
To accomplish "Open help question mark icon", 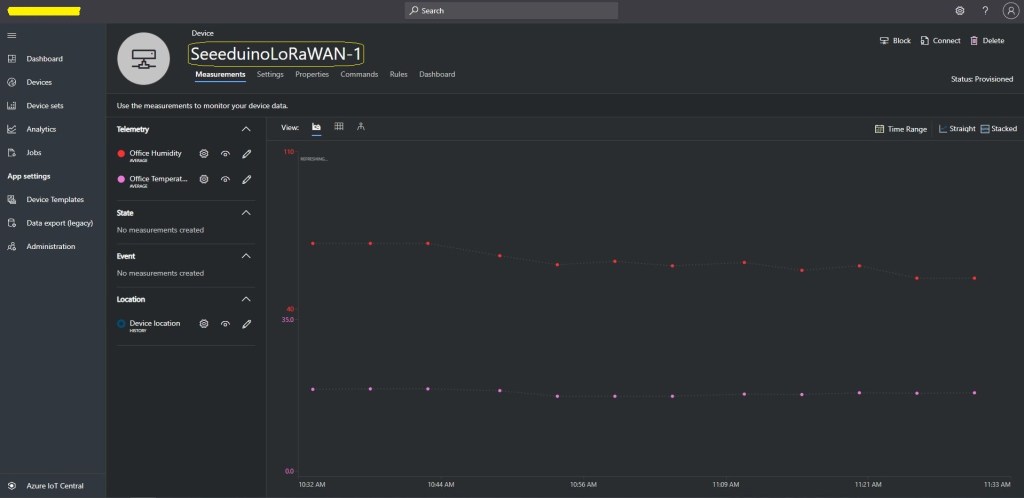I will (x=985, y=11).
